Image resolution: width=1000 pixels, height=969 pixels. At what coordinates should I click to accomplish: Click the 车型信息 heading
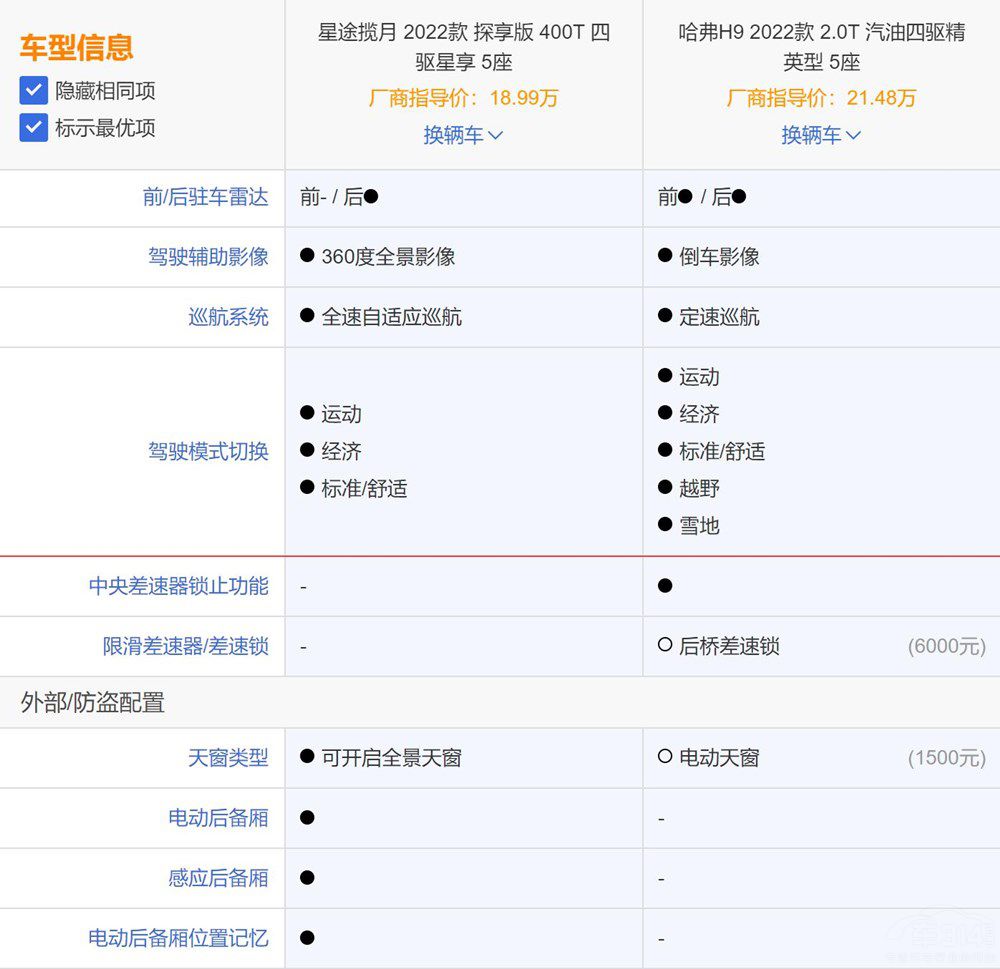(76, 47)
